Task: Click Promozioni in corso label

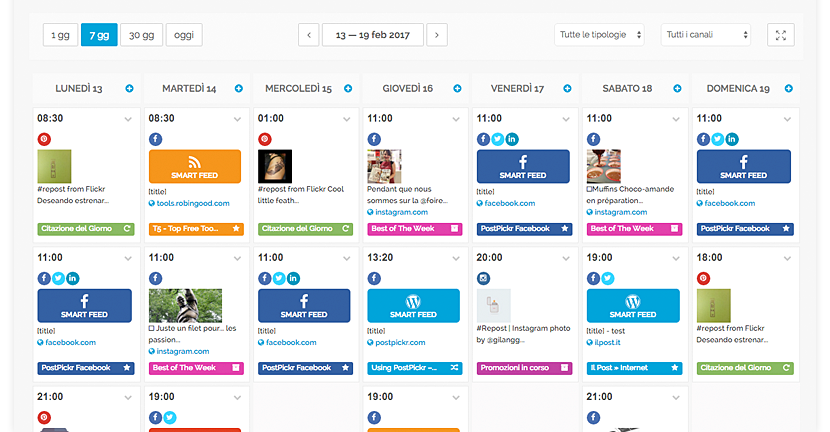Action: point(523,368)
